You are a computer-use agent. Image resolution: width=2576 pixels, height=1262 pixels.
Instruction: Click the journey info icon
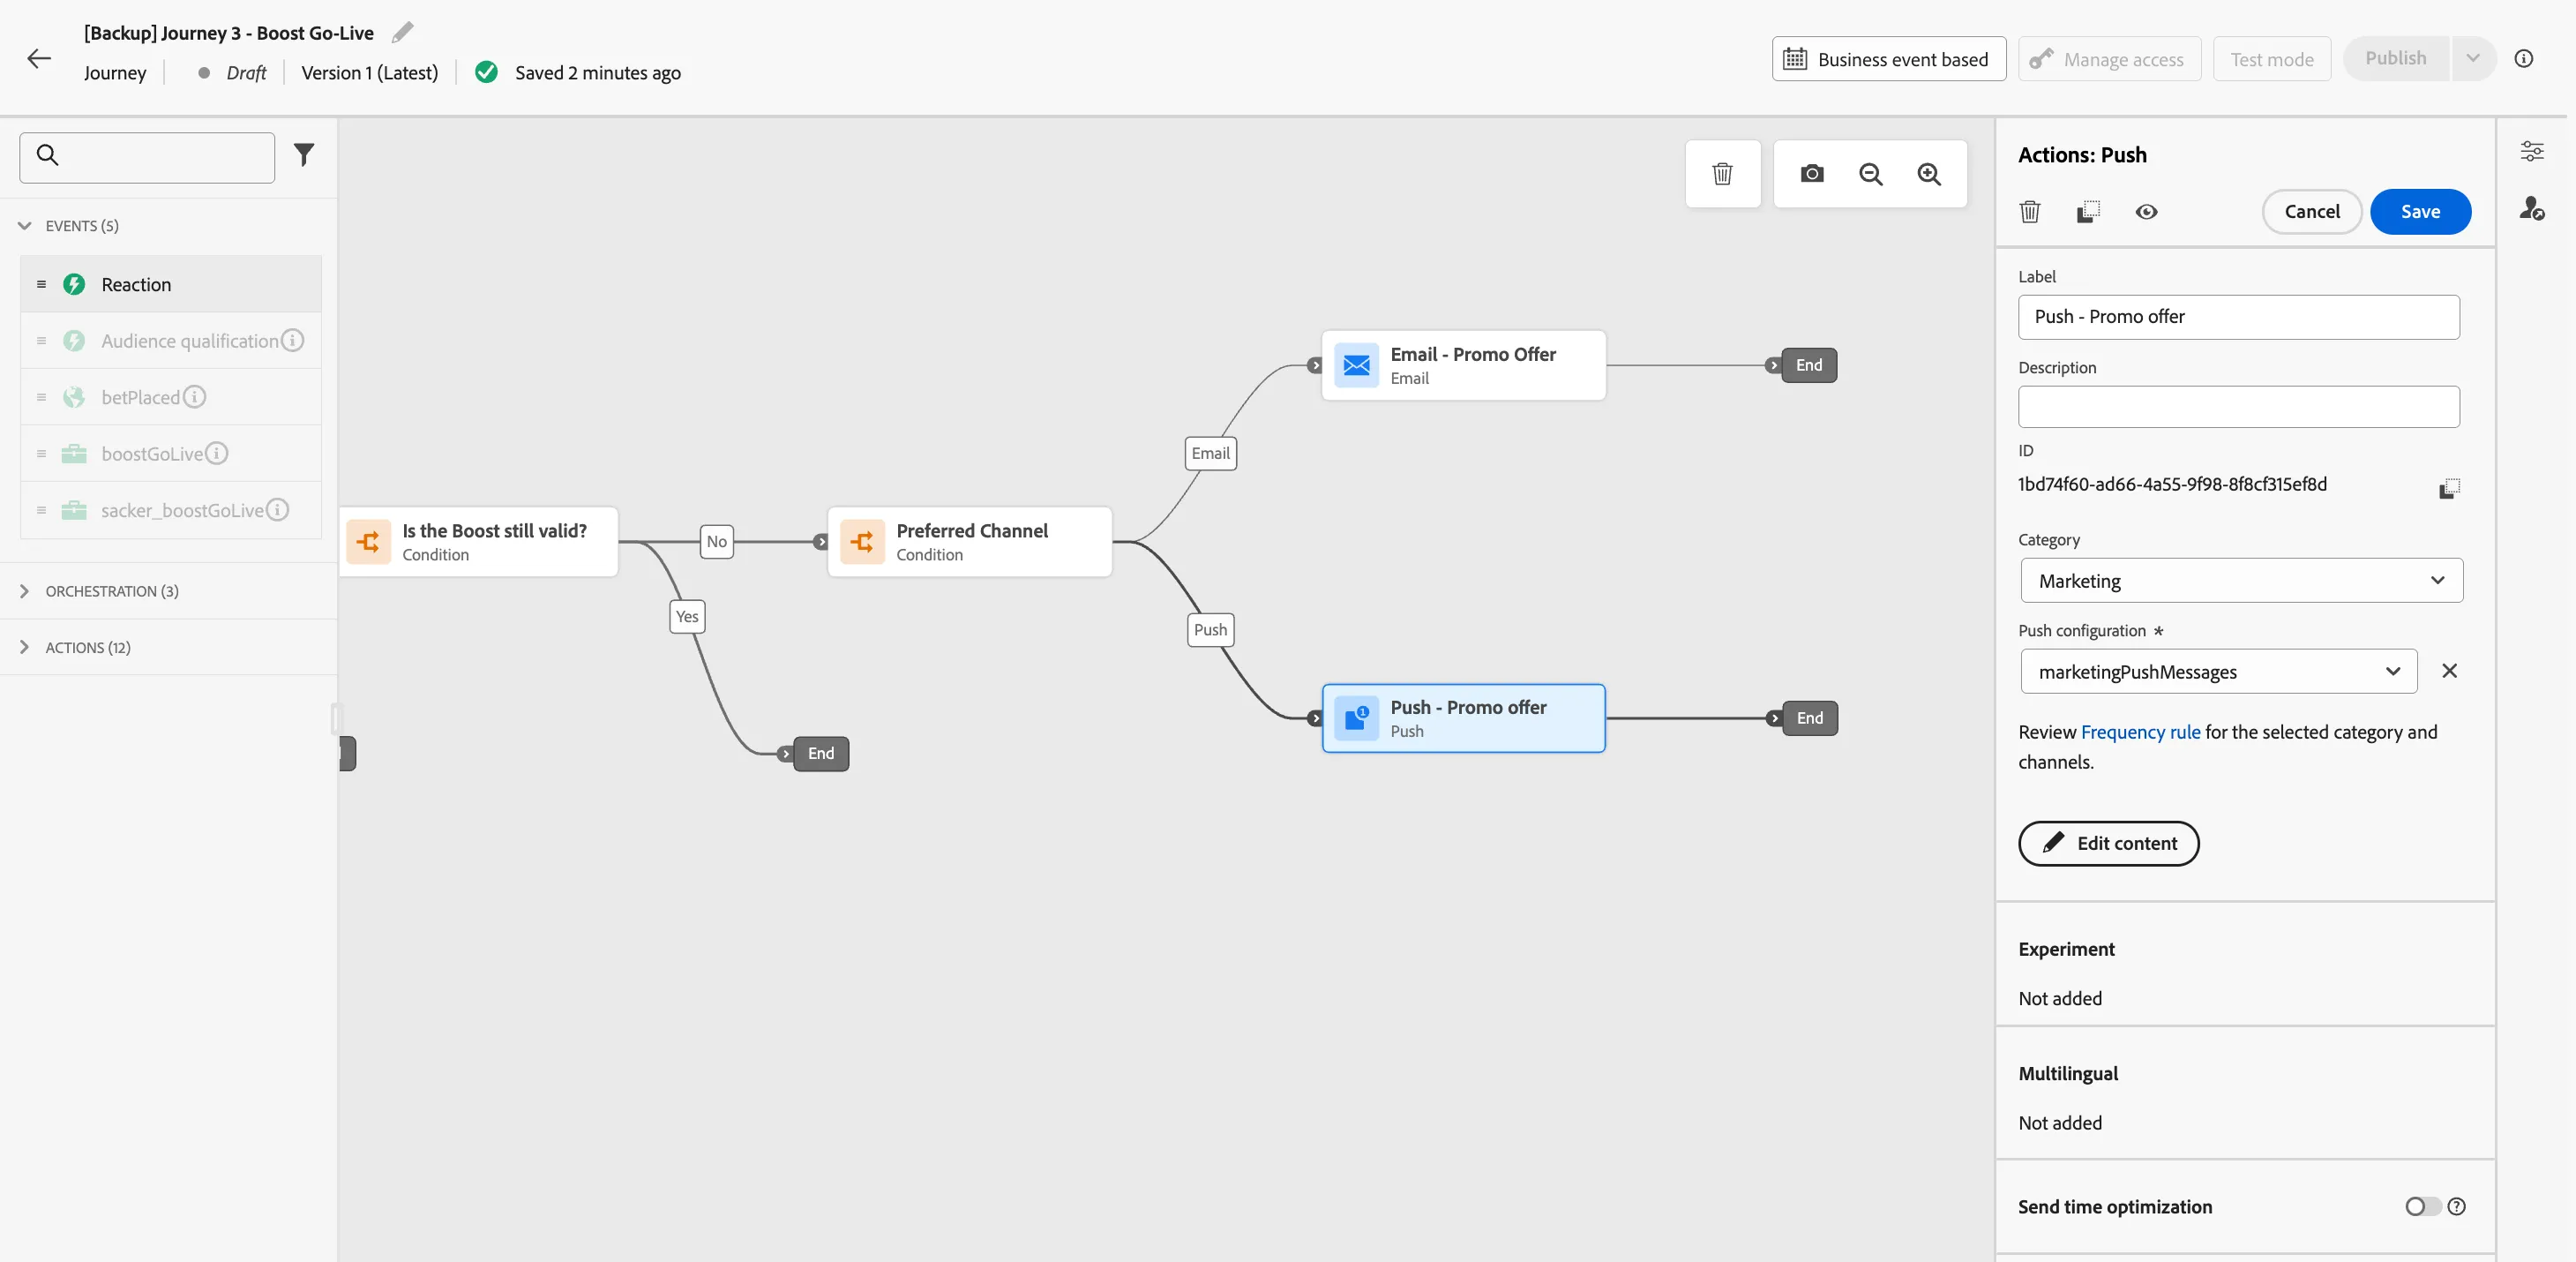click(2524, 59)
